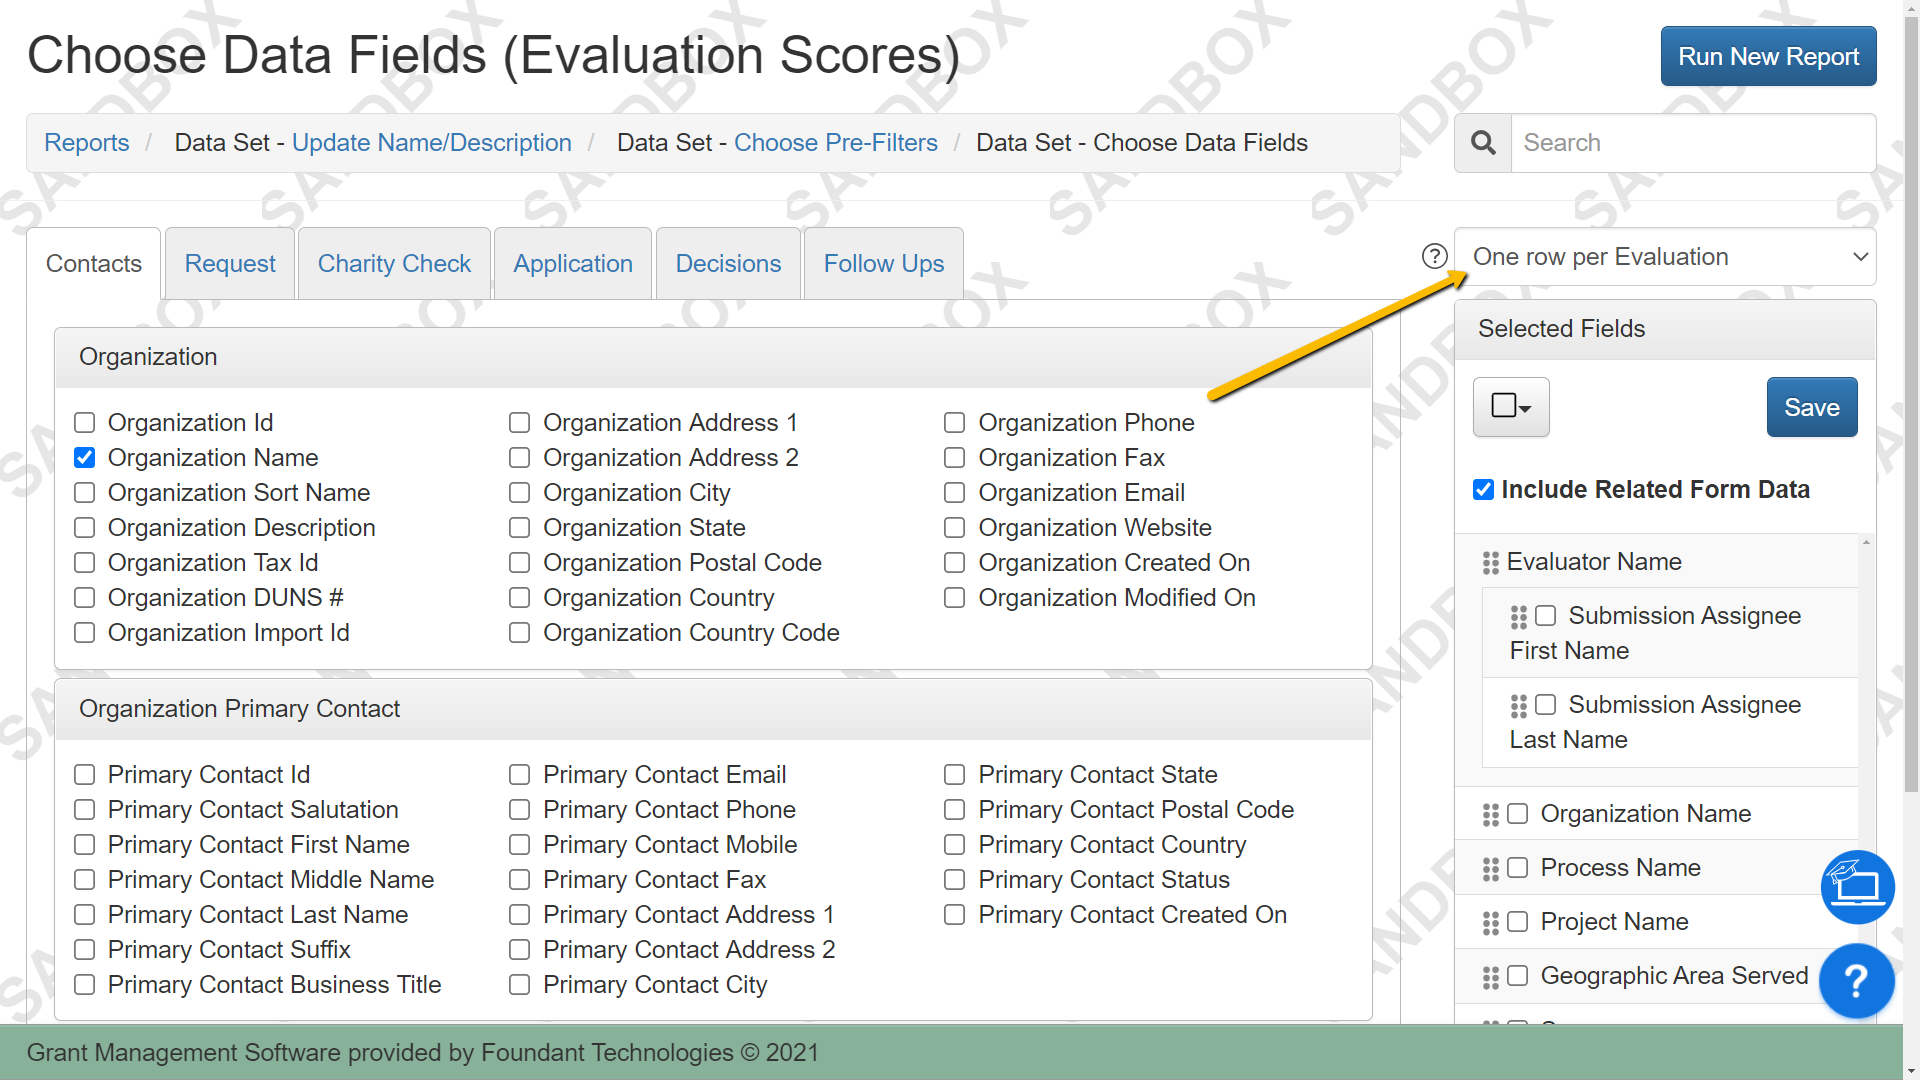Click the Evaluator Name text in Selected Fields
The height and width of the screenshot is (1080, 1920).
pyautogui.click(x=1594, y=562)
